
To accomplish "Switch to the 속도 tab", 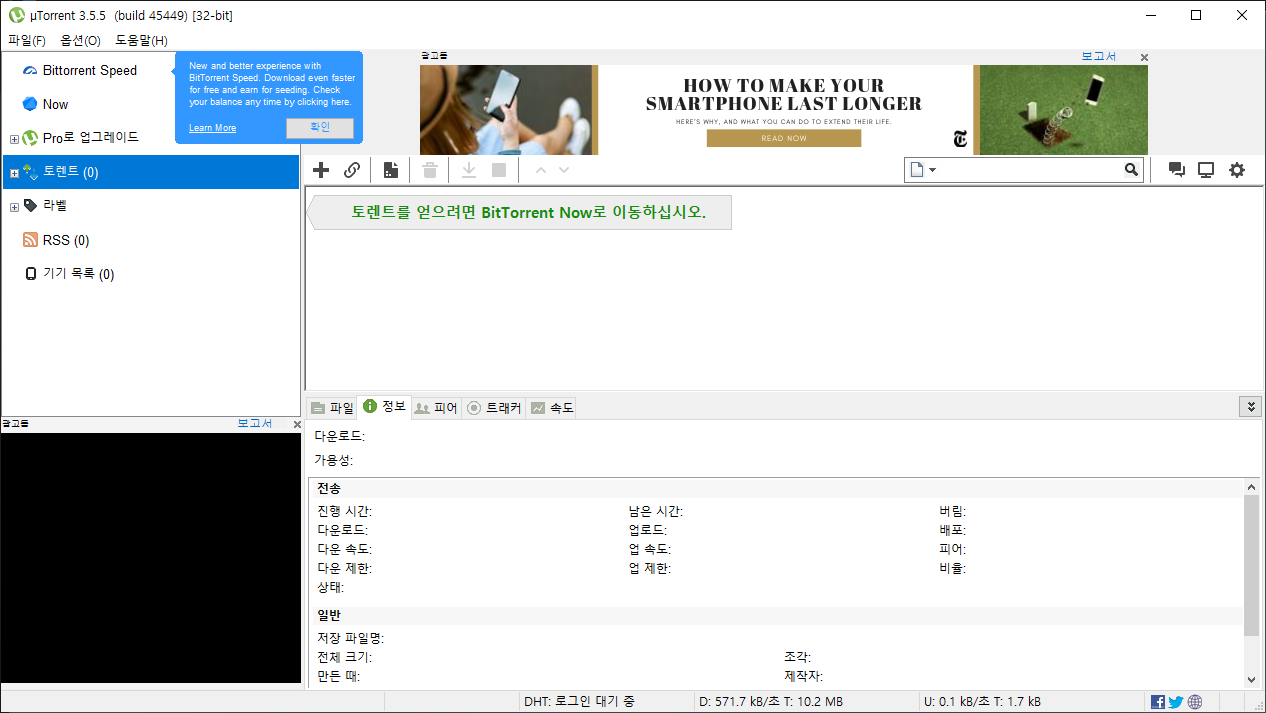I will pyautogui.click(x=552, y=407).
